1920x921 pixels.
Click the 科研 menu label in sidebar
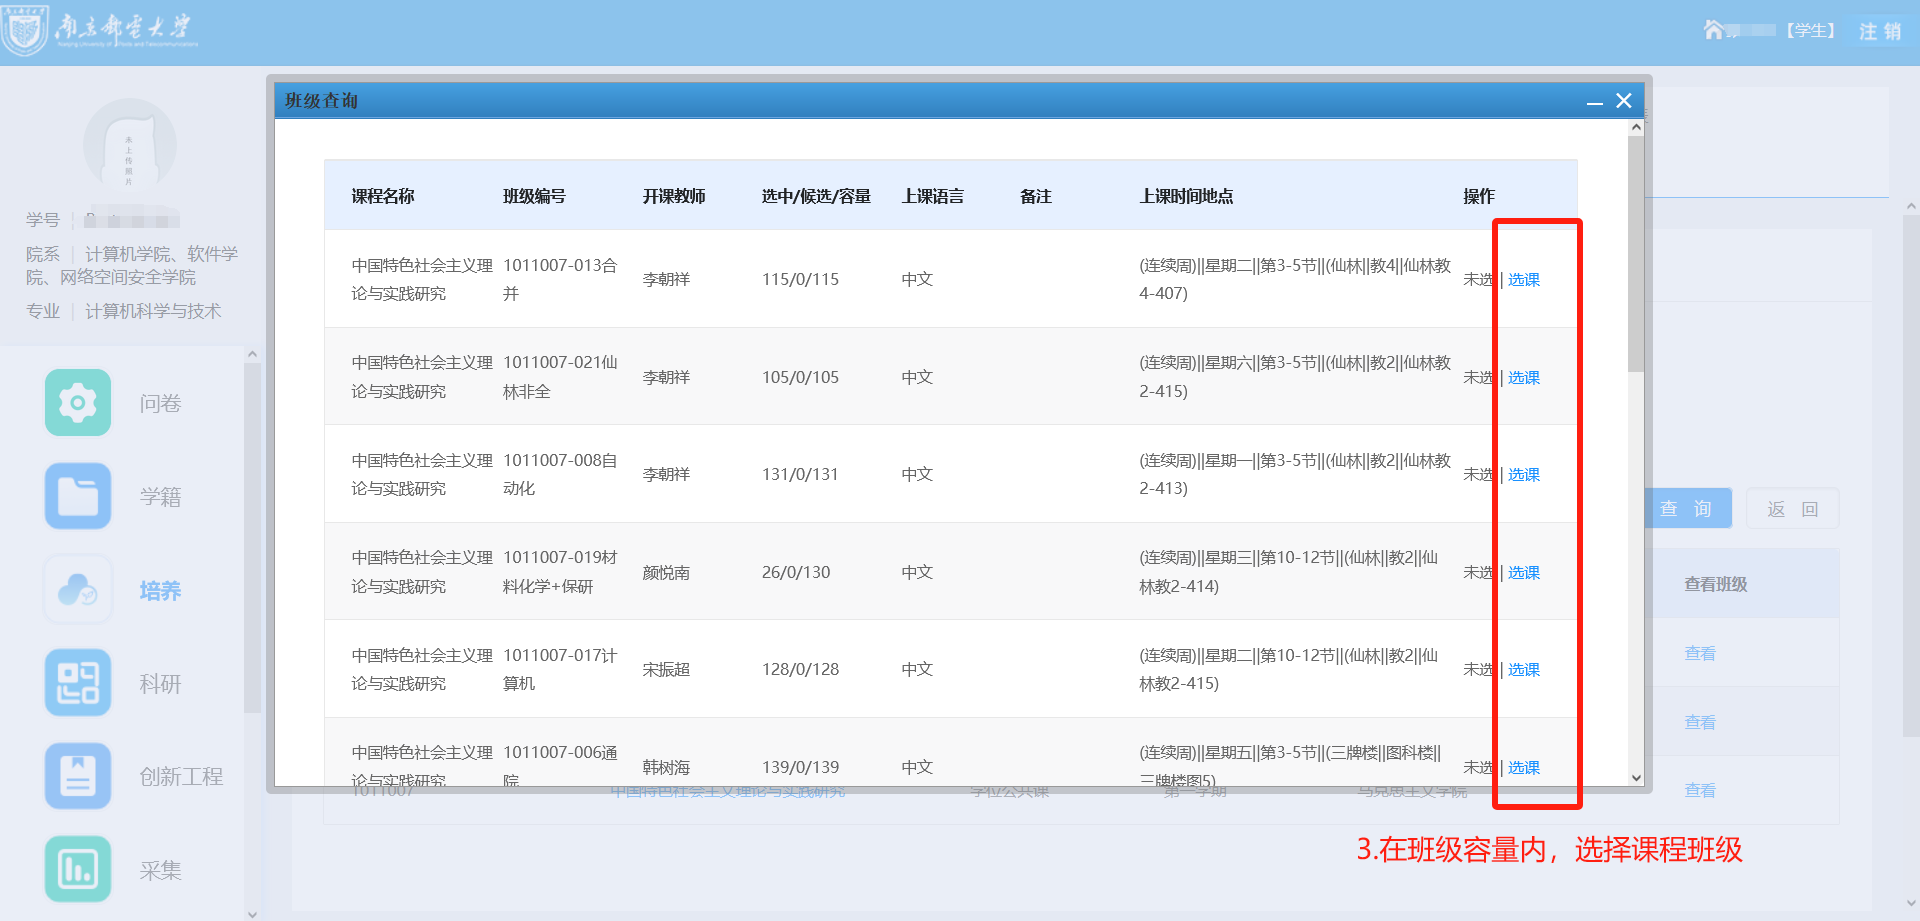pyautogui.click(x=160, y=684)
